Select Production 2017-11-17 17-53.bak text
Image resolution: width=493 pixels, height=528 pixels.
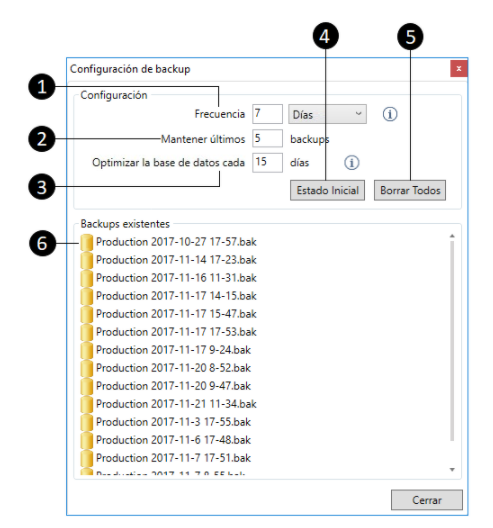(176, 332)
